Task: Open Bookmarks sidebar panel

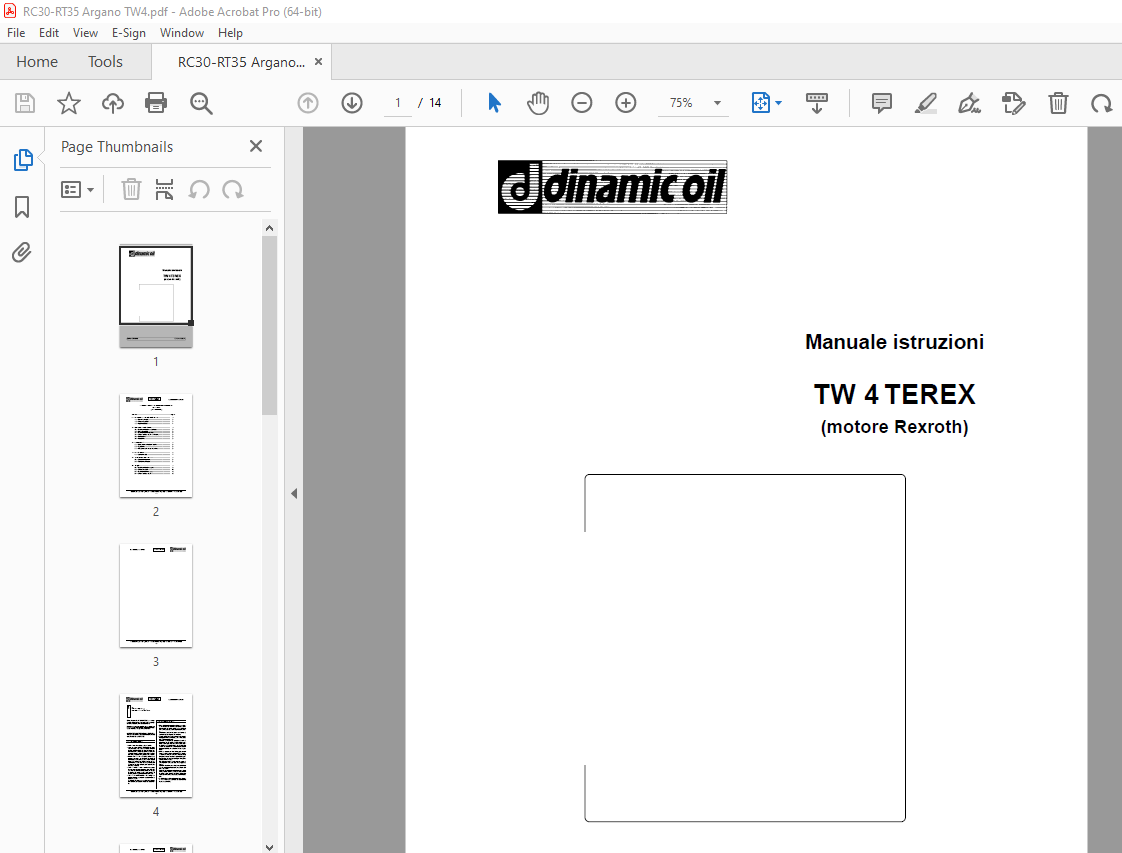Action: pos(22,207)
